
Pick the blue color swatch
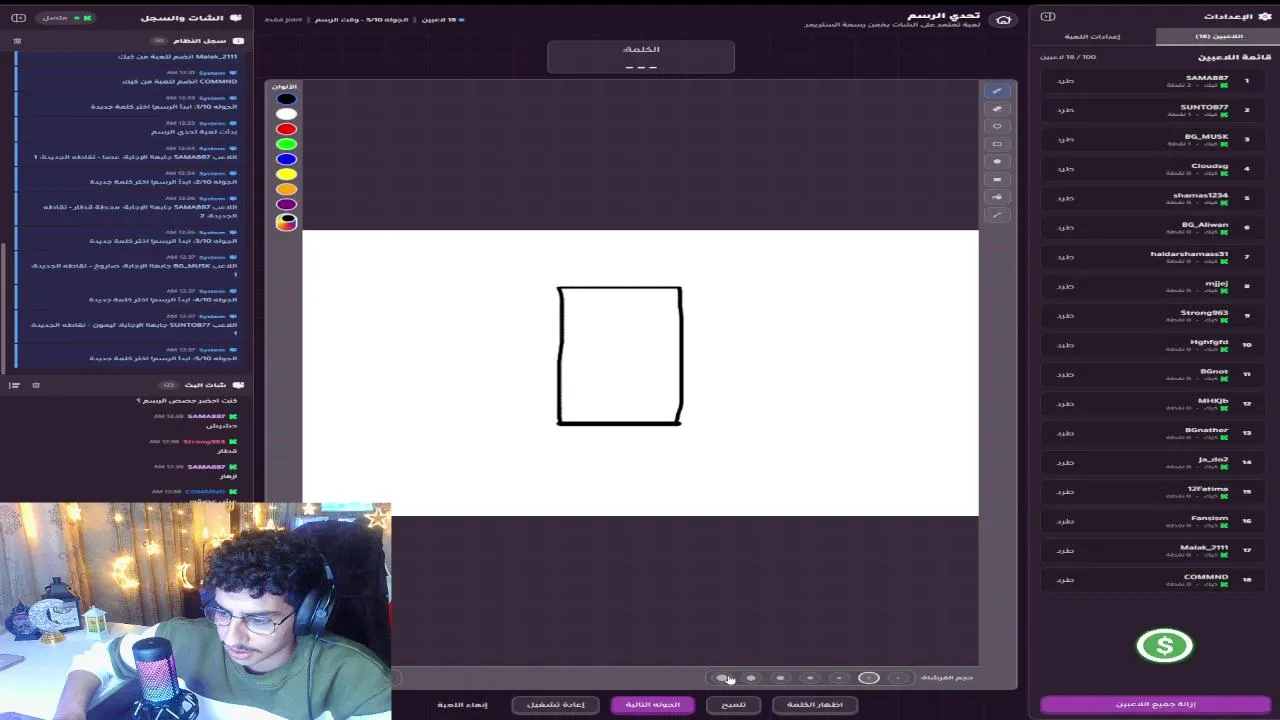(286, 159)
